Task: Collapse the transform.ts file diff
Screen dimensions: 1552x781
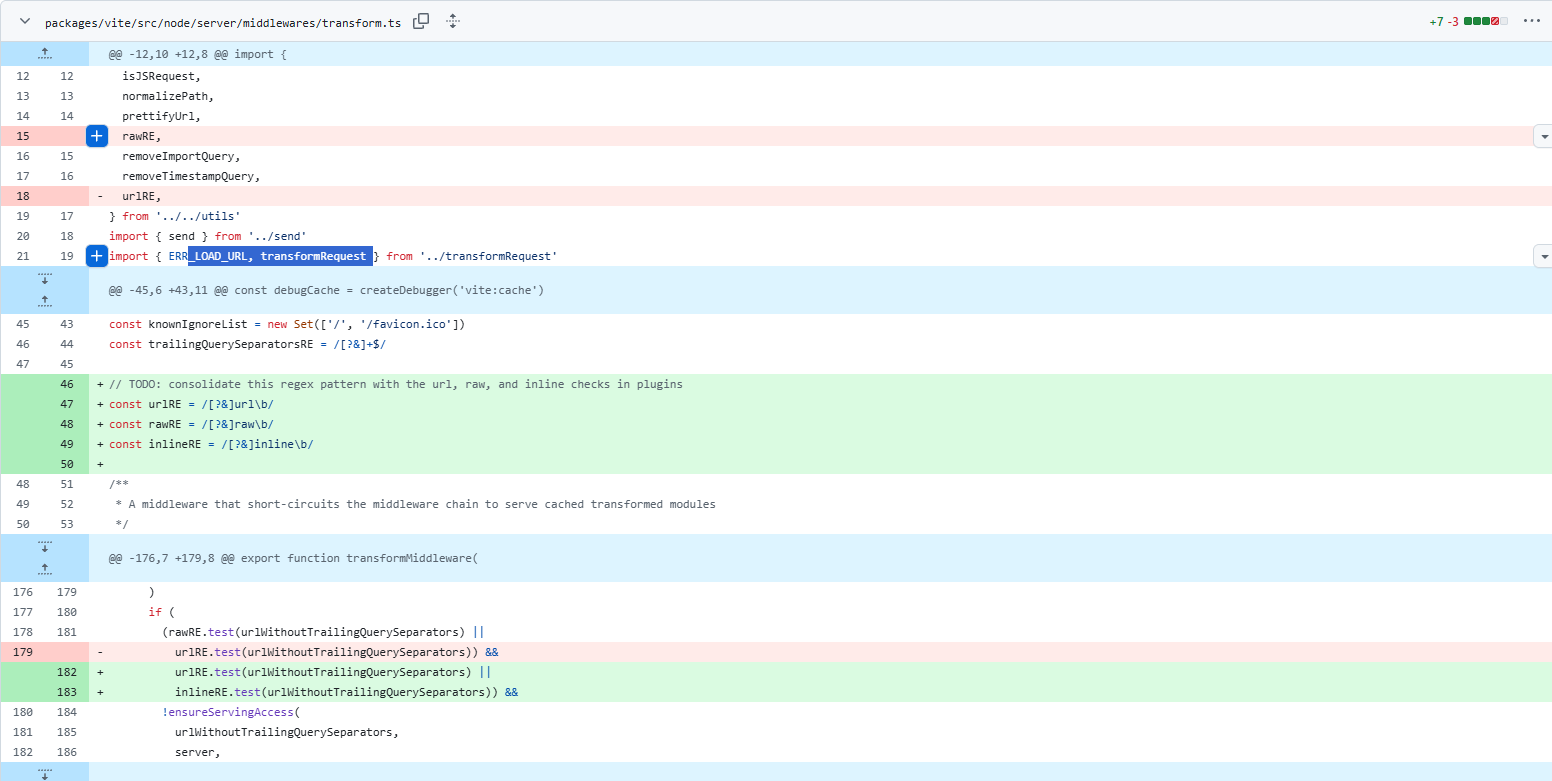Action: (24, 21)
